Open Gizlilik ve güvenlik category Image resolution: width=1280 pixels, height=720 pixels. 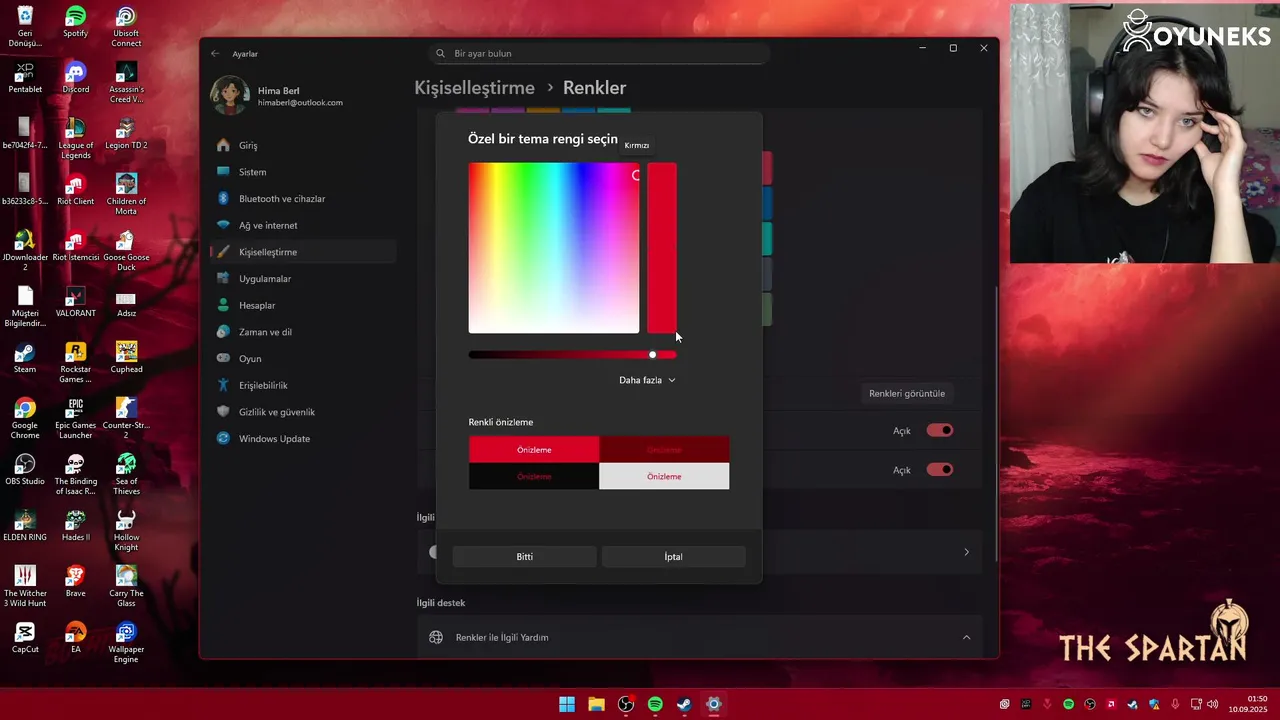pyautogui.click(x=304, y=412)
